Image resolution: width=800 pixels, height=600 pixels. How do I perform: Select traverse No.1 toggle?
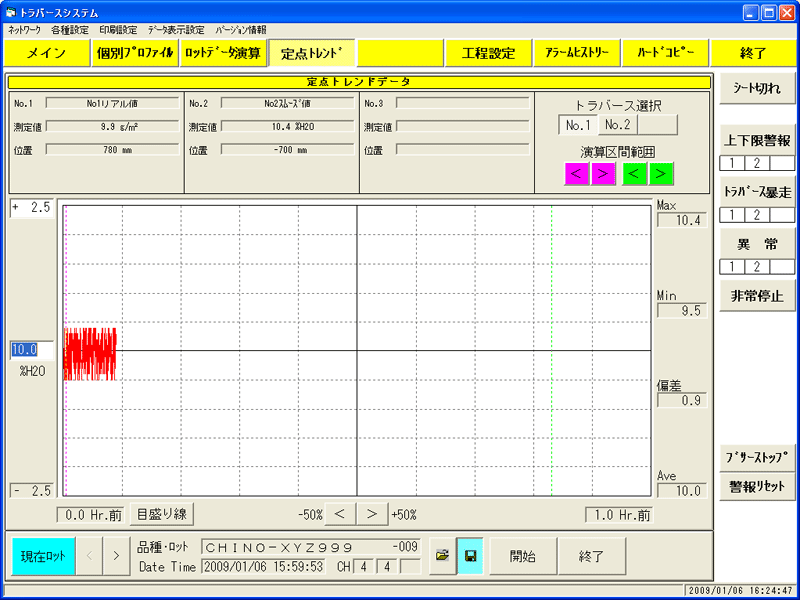578,125
